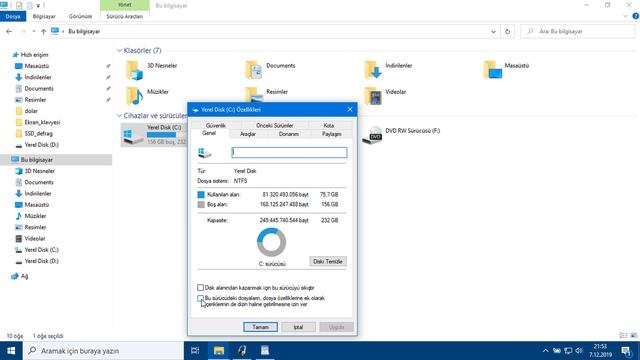Open the Müzikler folder icon in Klasörler
The height and width of the screenshot is (360, 640).
(x=134, y=96)
